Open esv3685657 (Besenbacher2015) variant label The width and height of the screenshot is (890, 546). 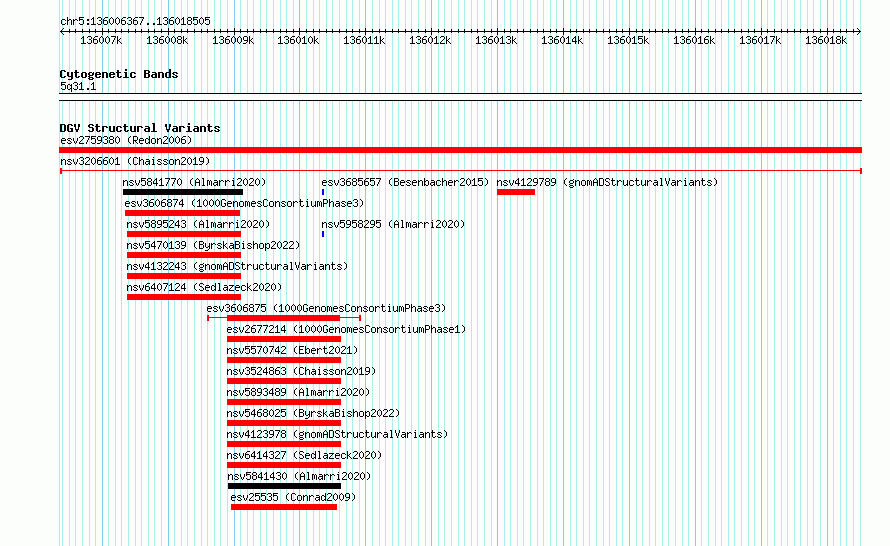(x=405, y=182)
